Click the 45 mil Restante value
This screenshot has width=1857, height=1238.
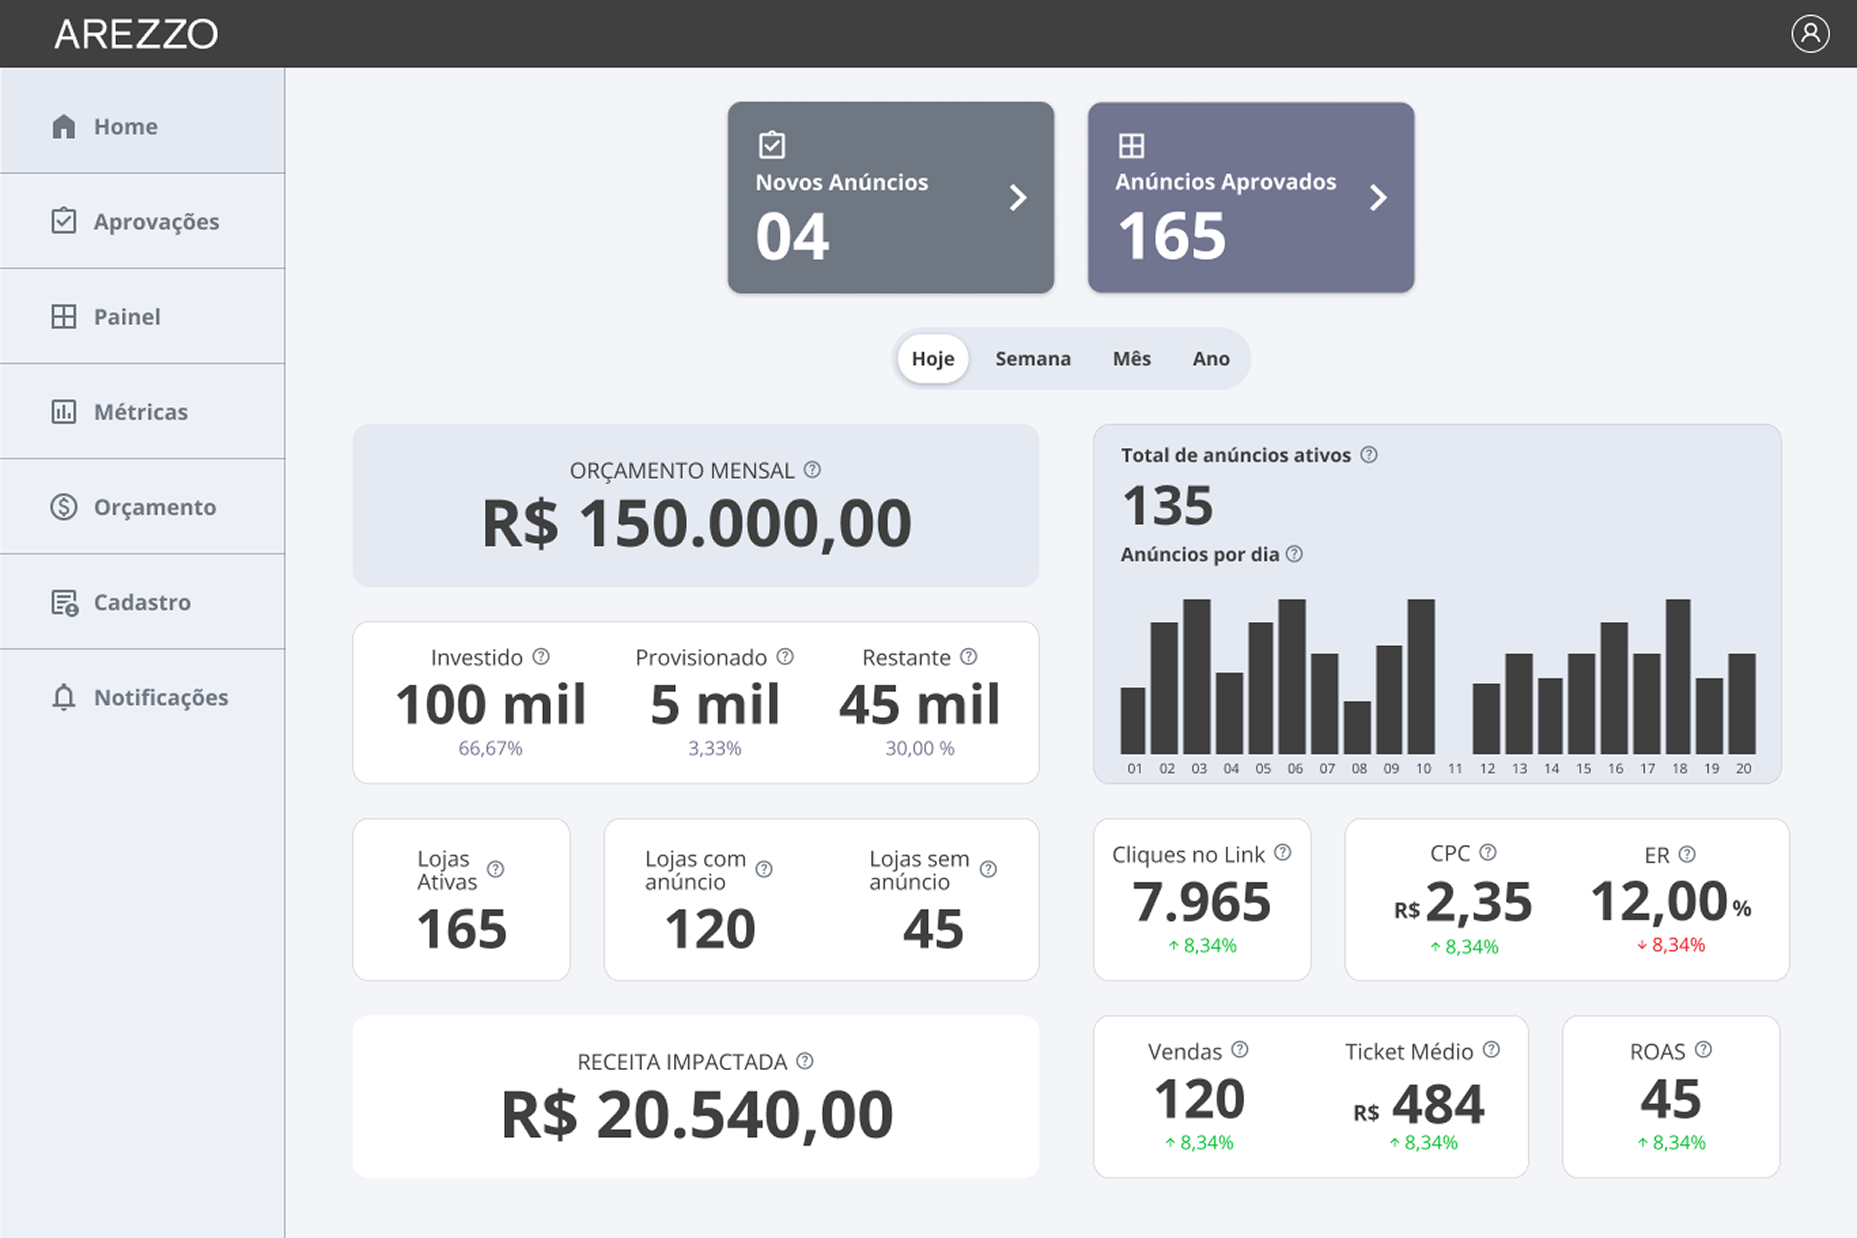(x=919, y=704)
